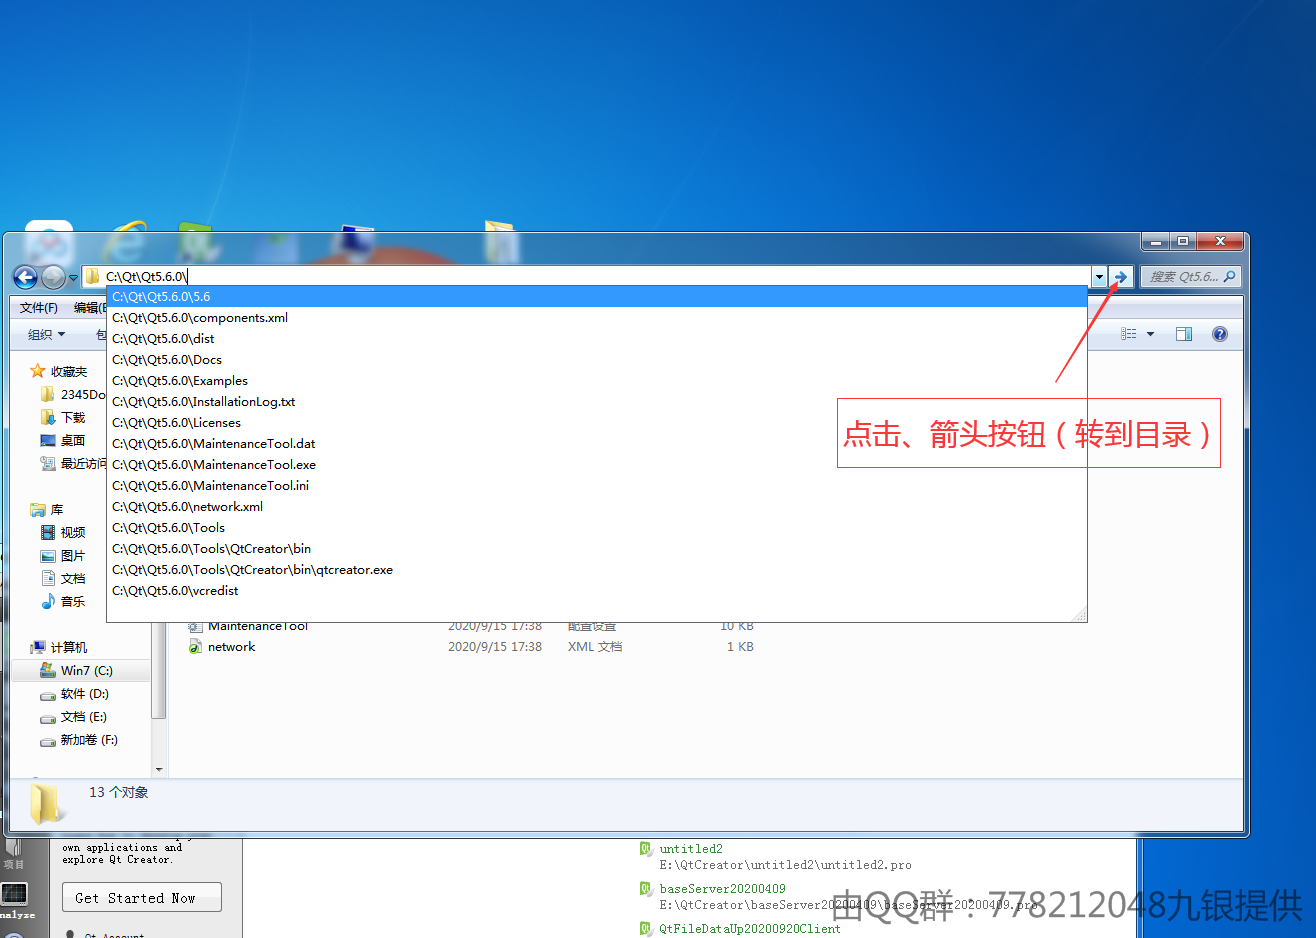Select suggestion C:\Qt\Qt5.6.0\vcredist

[x=597, y=591]
